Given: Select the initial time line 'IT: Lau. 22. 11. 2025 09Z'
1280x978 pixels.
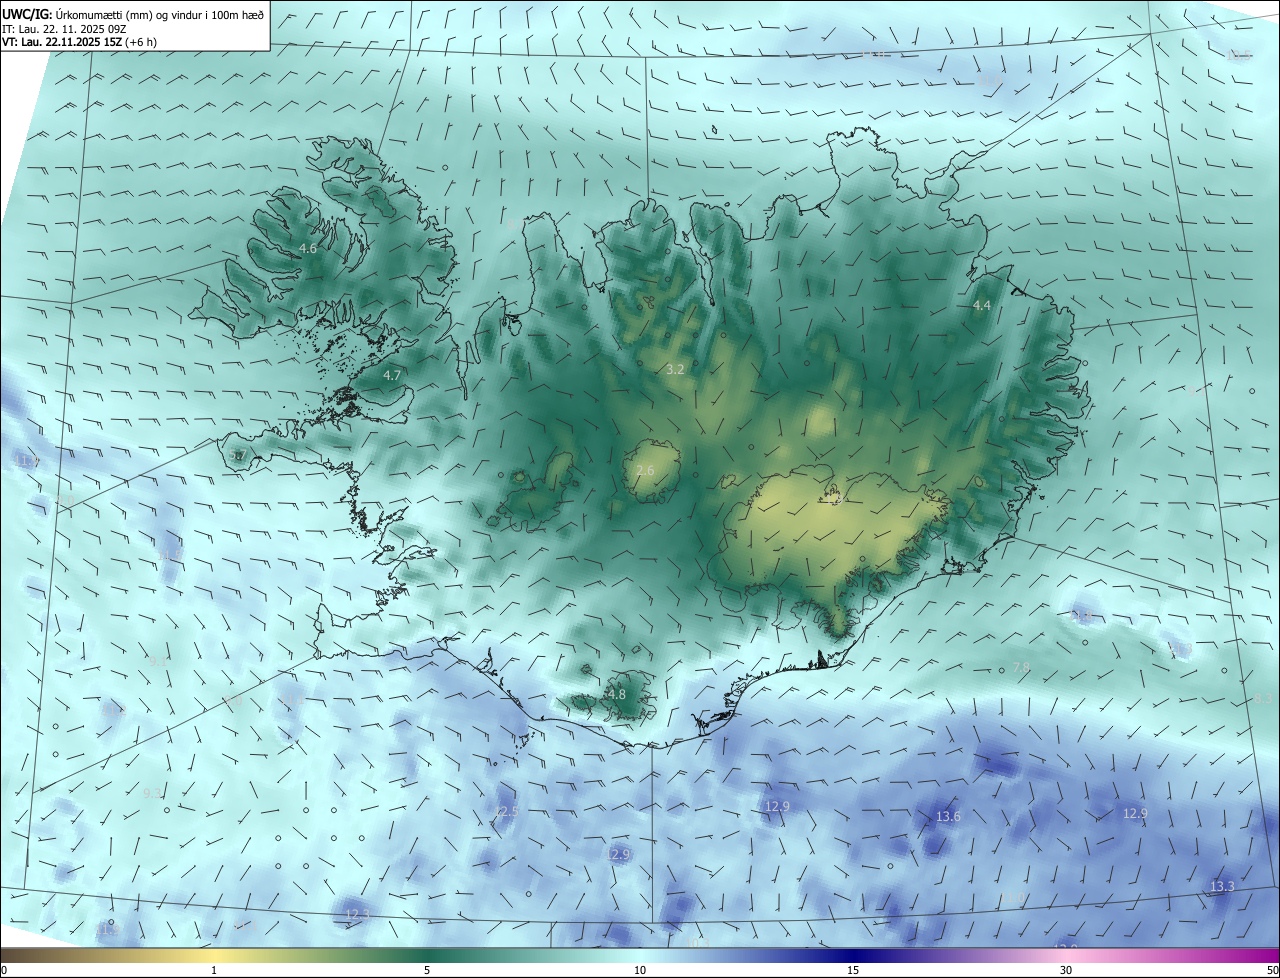Looking at the screenshot, I should tap(65, 29).
